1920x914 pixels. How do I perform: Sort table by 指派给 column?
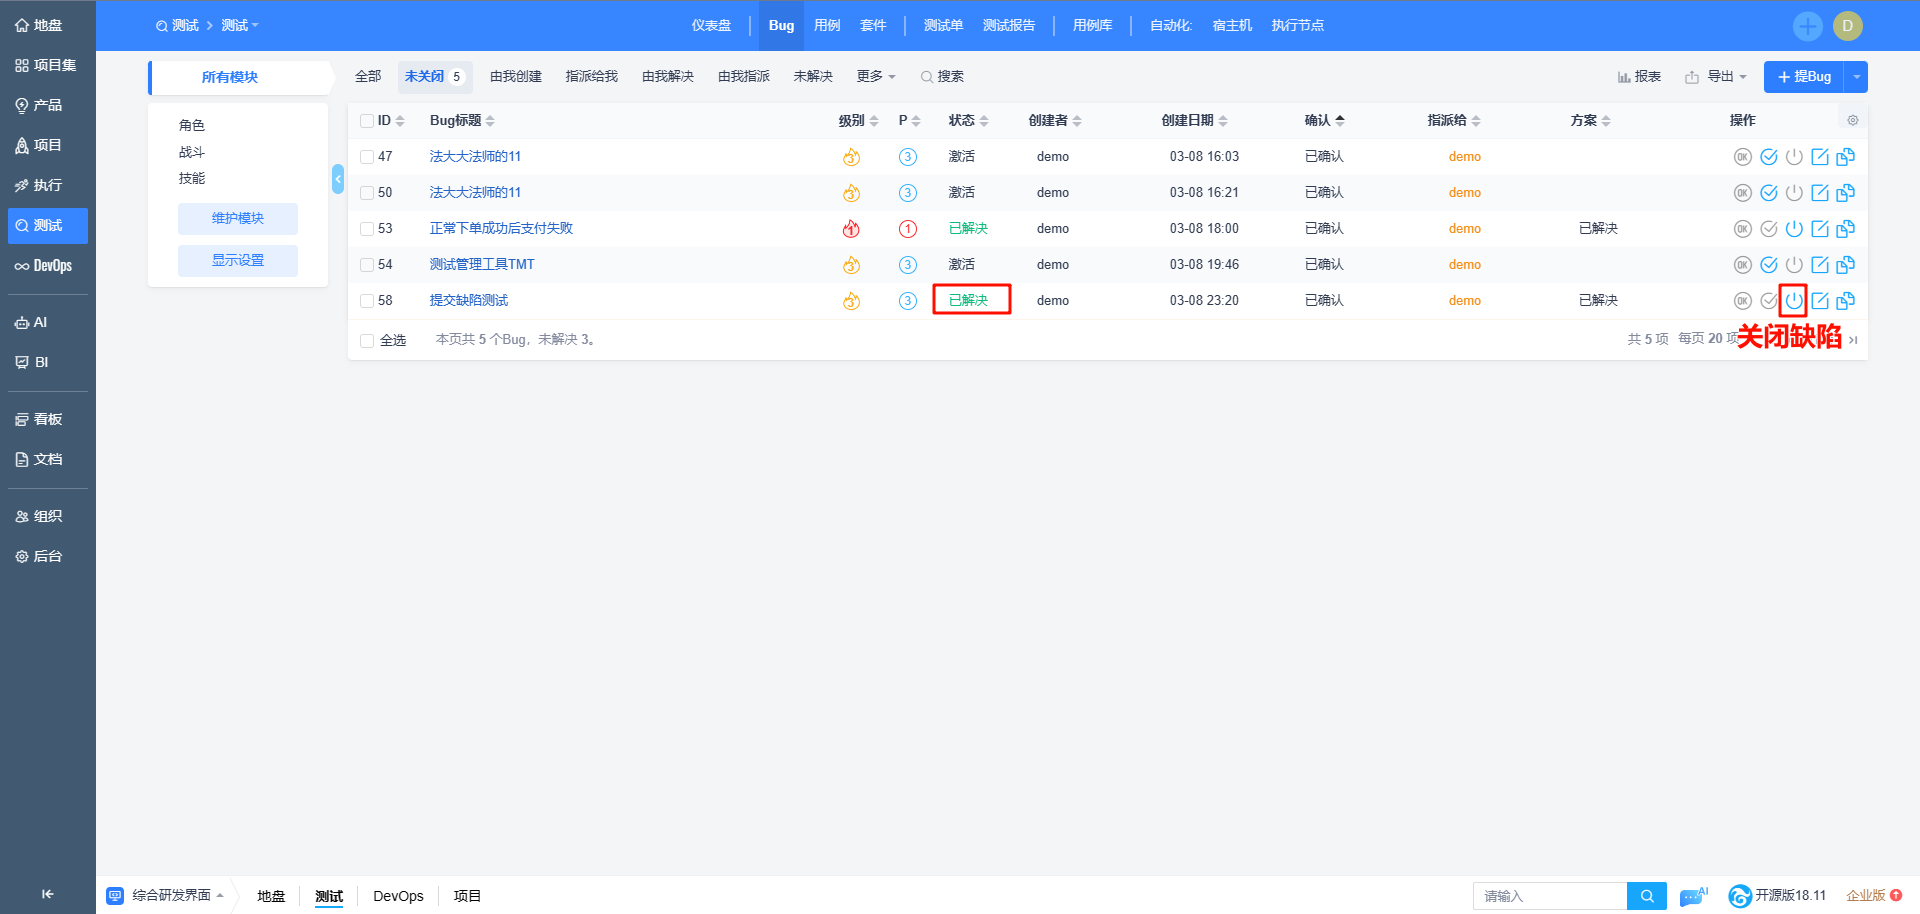coord(1454,121)
